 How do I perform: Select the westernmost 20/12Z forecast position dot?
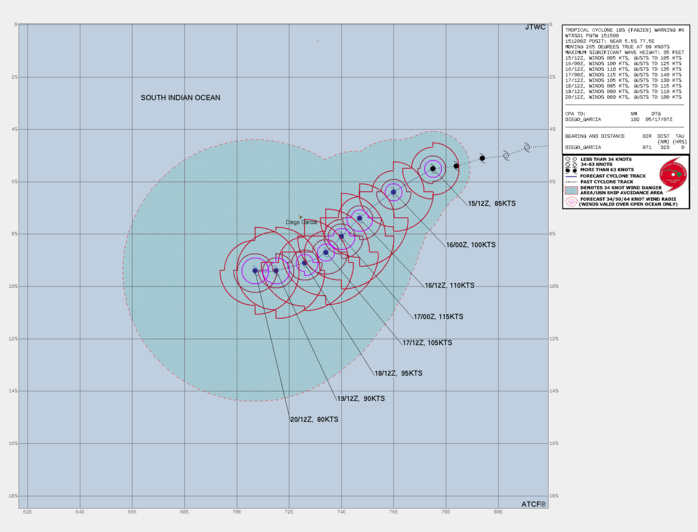(x=255, y=270)
